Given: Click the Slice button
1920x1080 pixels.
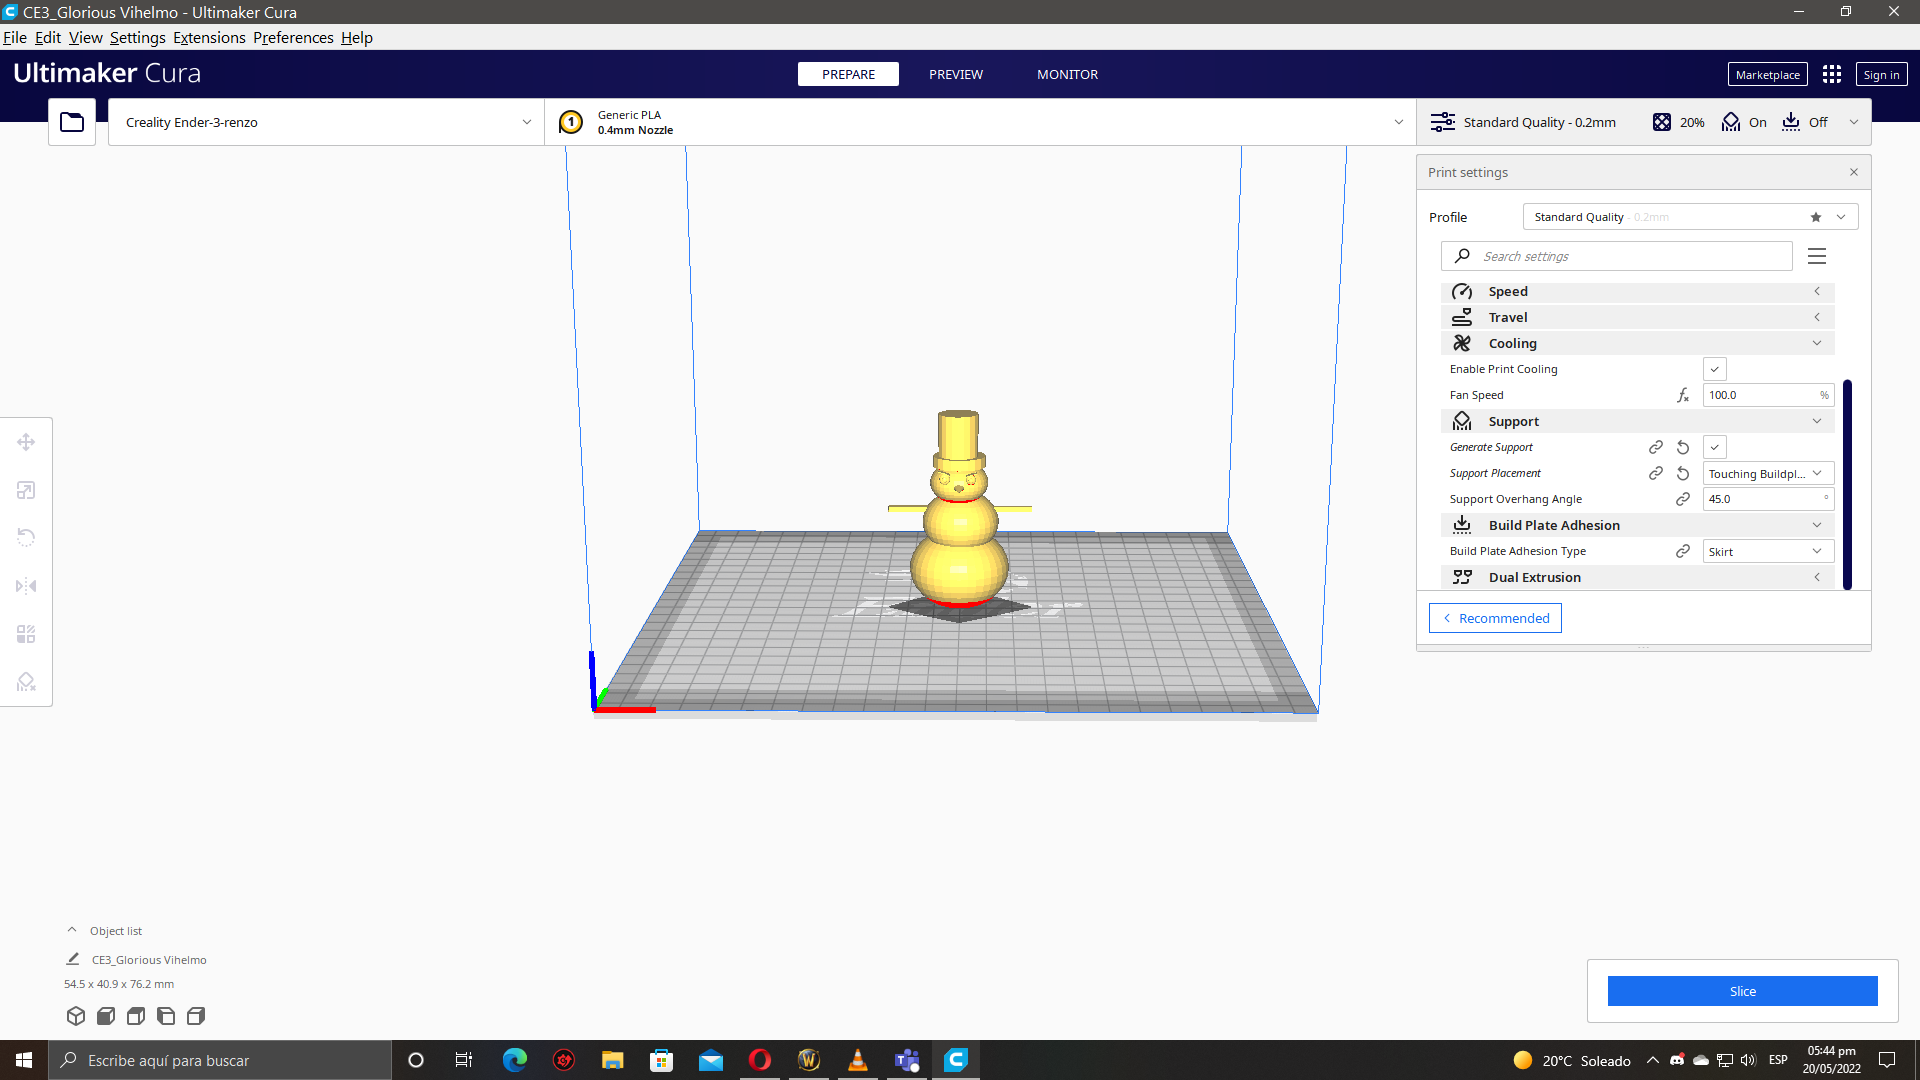Looking at the screenshot, I should pos(1742,991).
